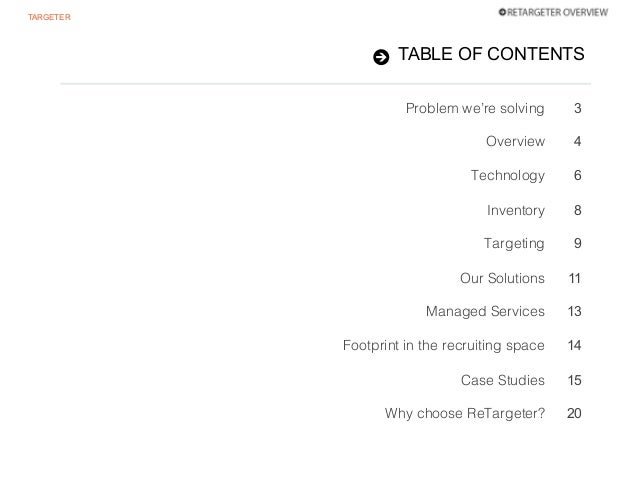Open the 'Problem we're solving' entry
This screenshot has height=479, width=638.
pyautogui.click(x=475, y=109)
